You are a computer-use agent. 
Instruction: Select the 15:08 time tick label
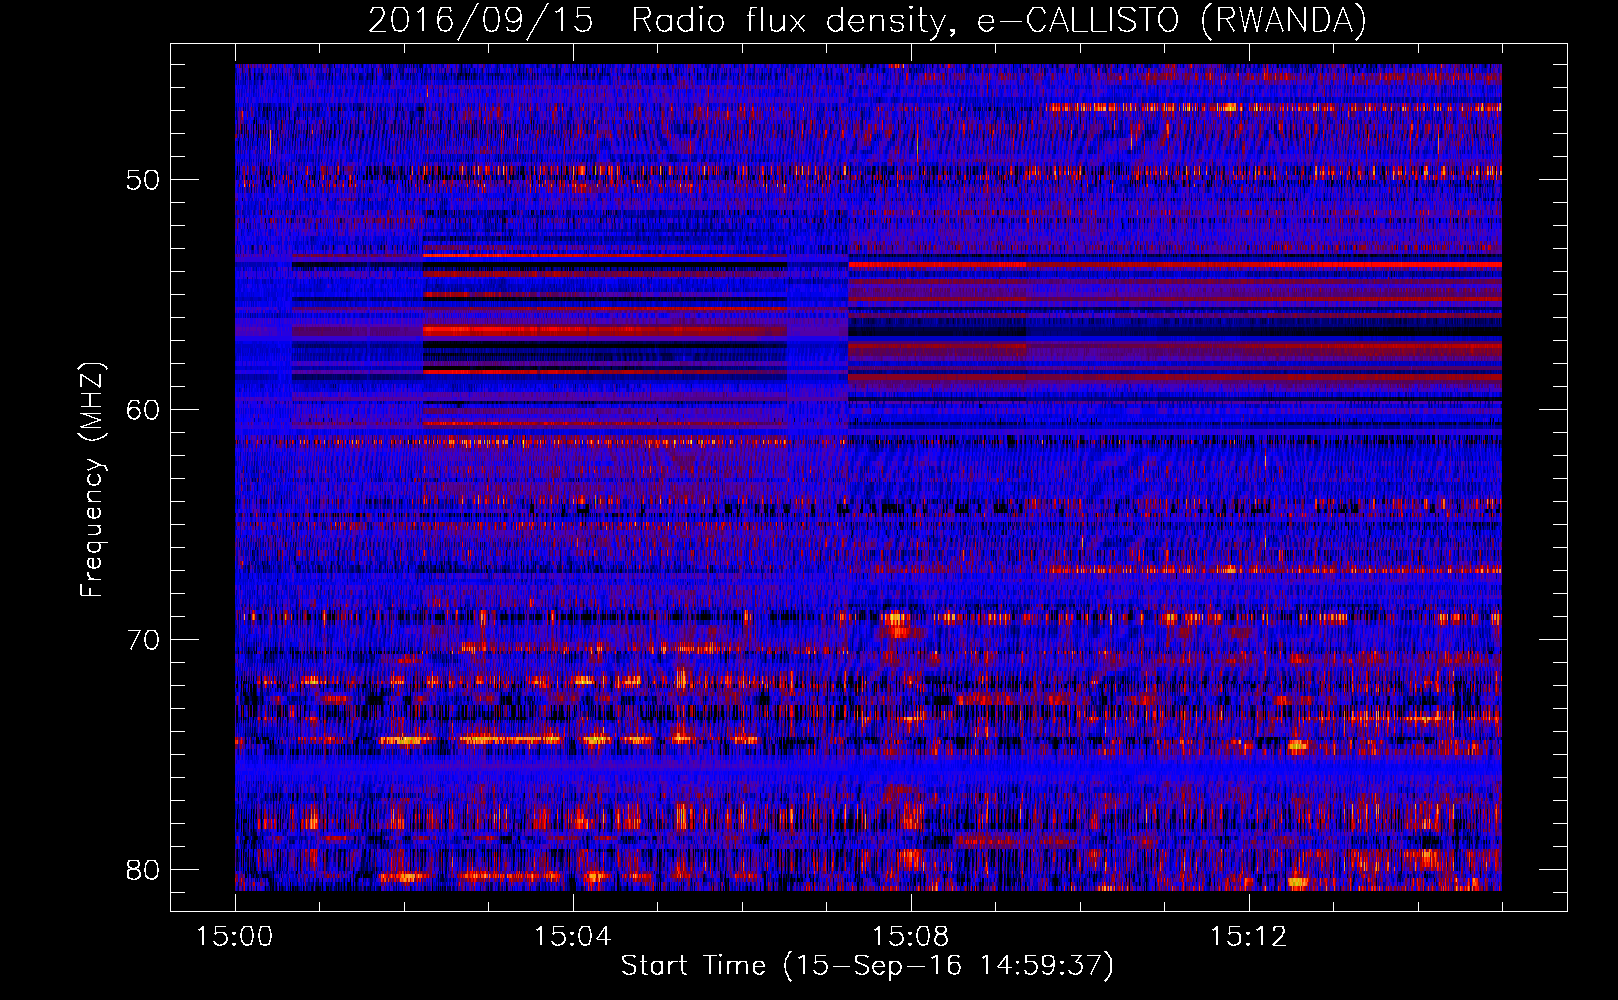tap(910, 937)
